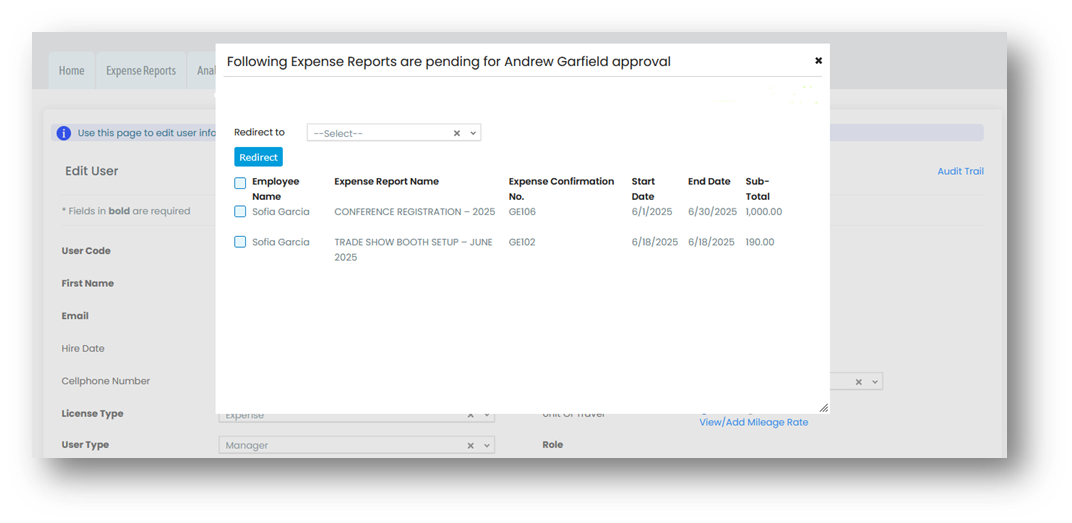Open the Audit Trail link
Screen dimensions: 1072x523
(961, 171)
